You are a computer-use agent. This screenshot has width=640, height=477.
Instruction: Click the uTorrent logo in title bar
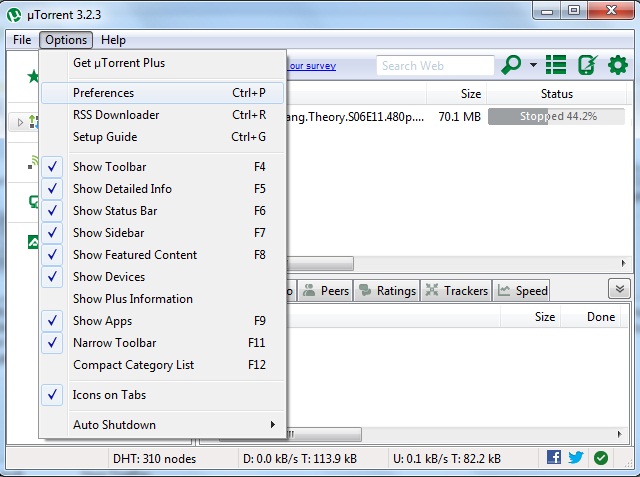coord(14,15)
